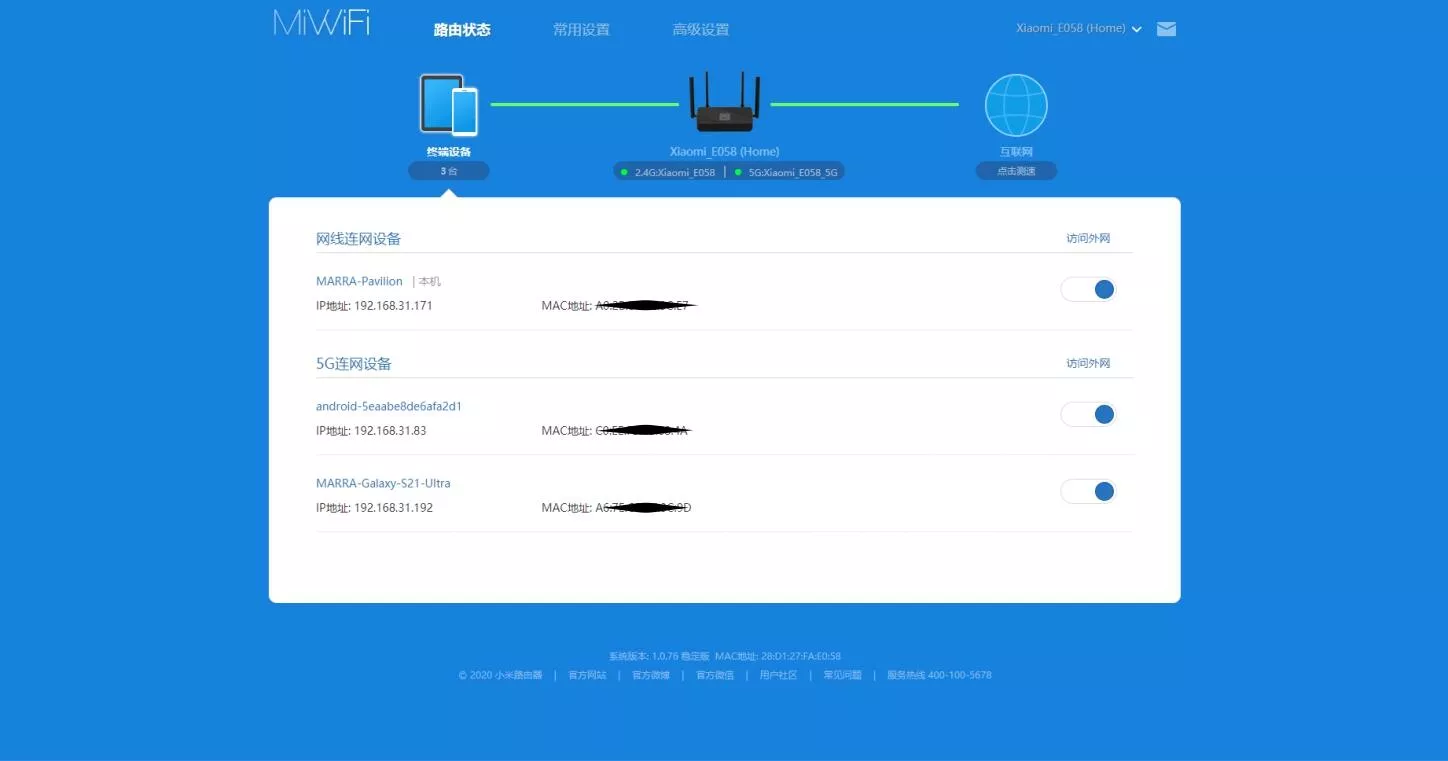Toggle internet access for MARRA-Pavilion
The width and height of the screenshot is (1448, 761).
pyautogui.click(x=1088, y=290)
